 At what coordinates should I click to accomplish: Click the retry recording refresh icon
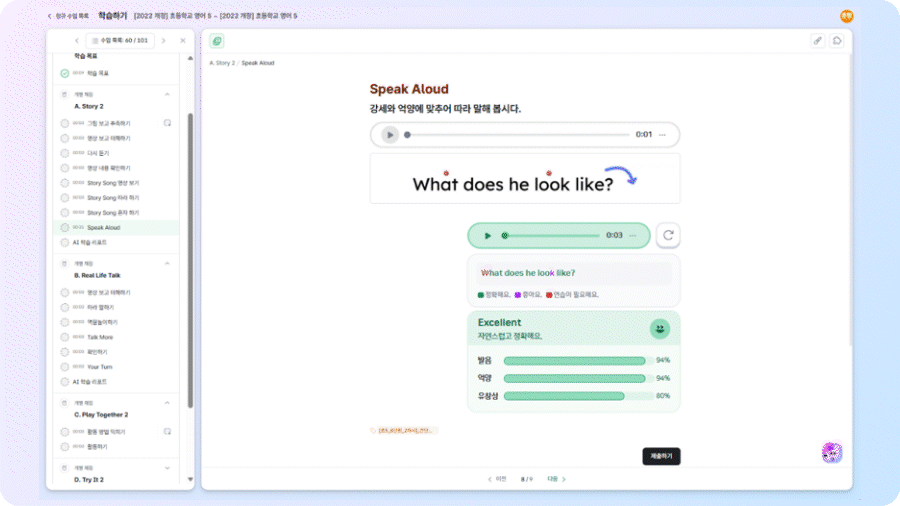pyautogui.click(x=669, y=236)
